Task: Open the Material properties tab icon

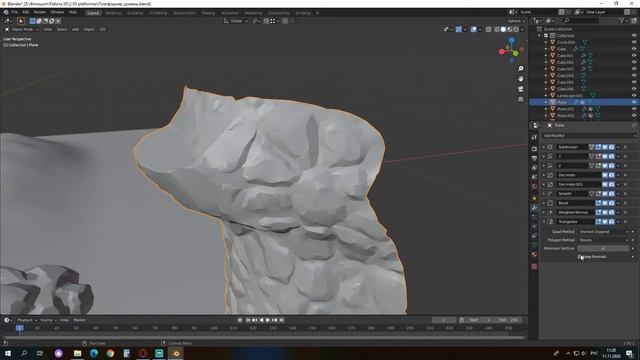Action: tap(534, 254)
